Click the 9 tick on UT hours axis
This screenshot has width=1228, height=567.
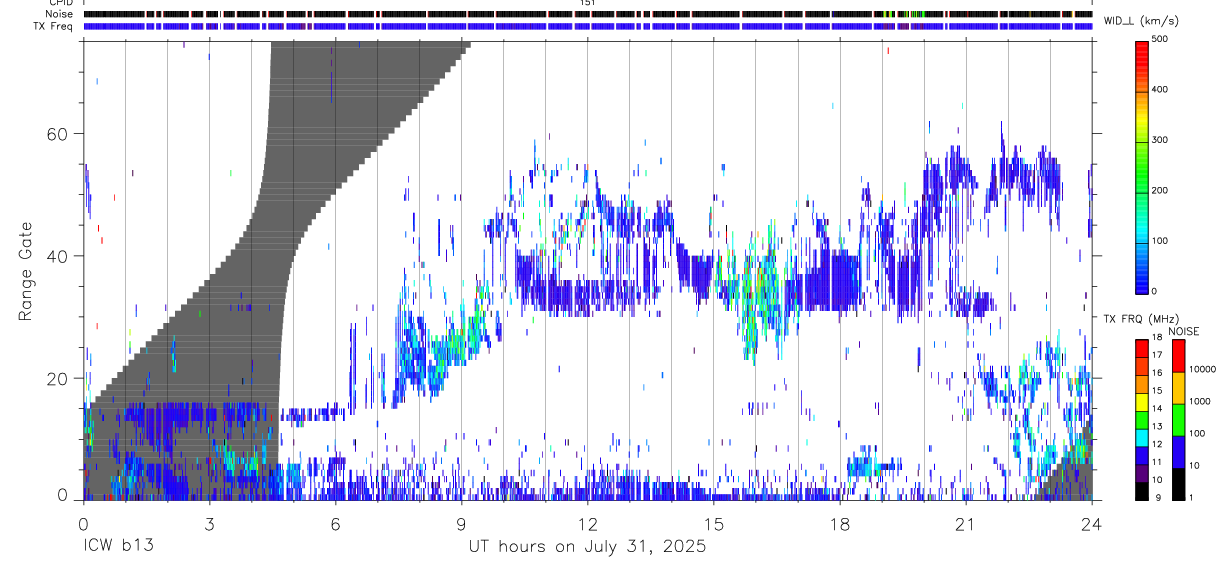click(x=461, y=524)
